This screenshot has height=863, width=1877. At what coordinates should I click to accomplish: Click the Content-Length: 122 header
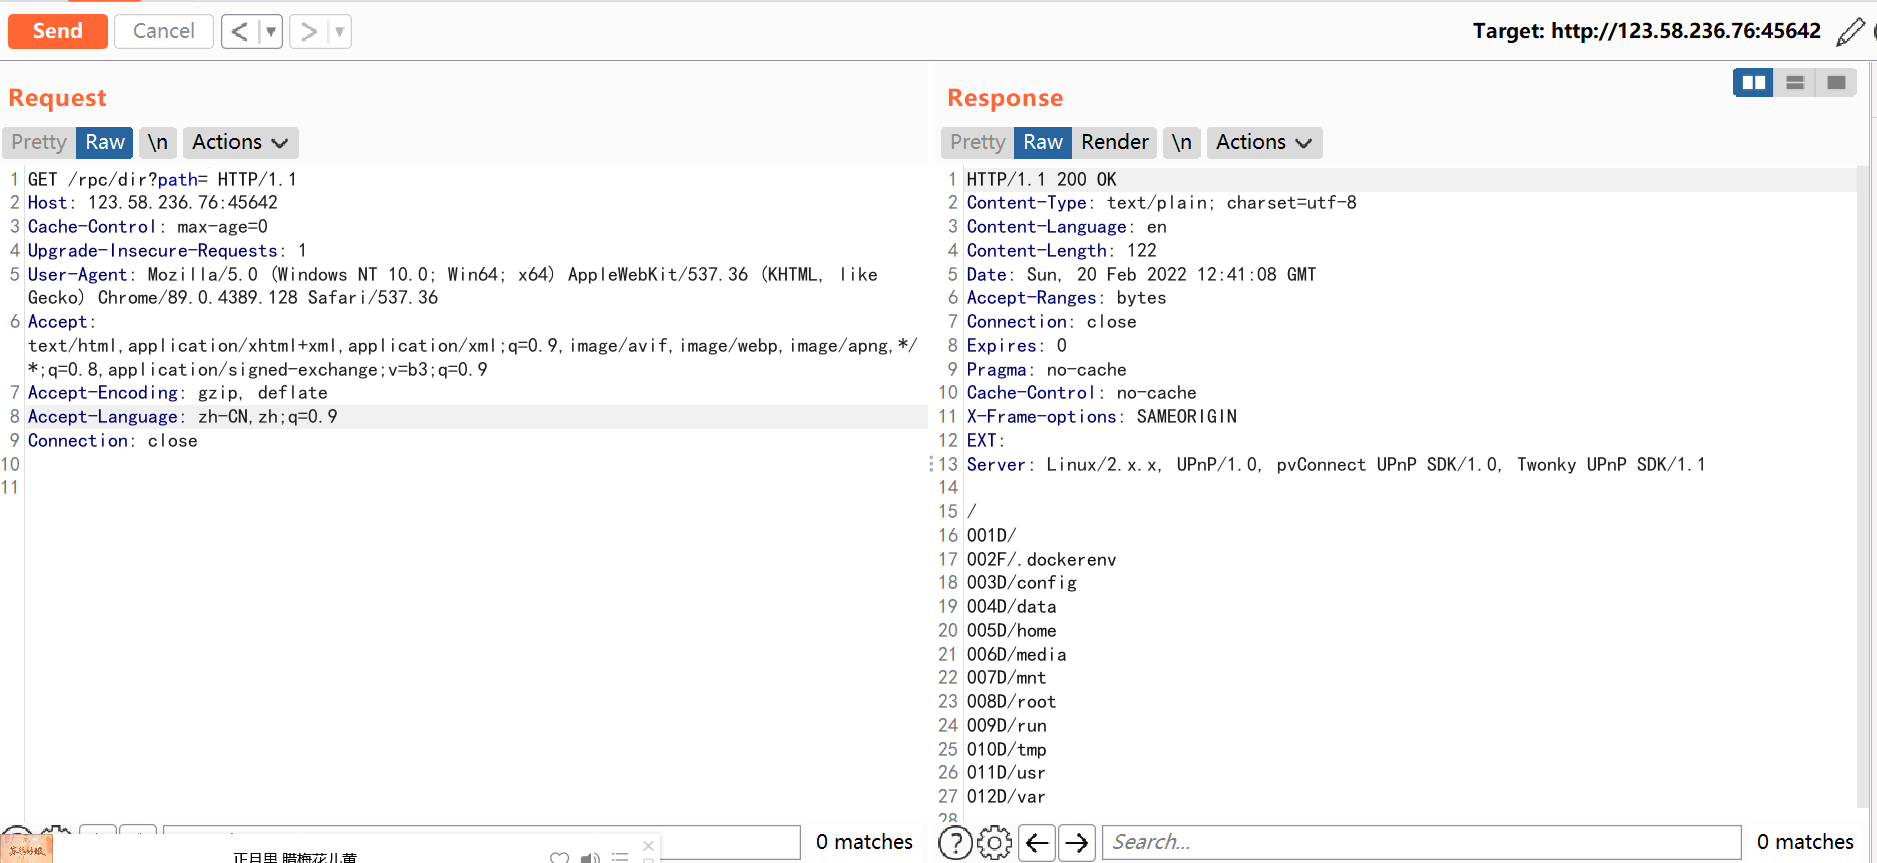click(1062, 251)
